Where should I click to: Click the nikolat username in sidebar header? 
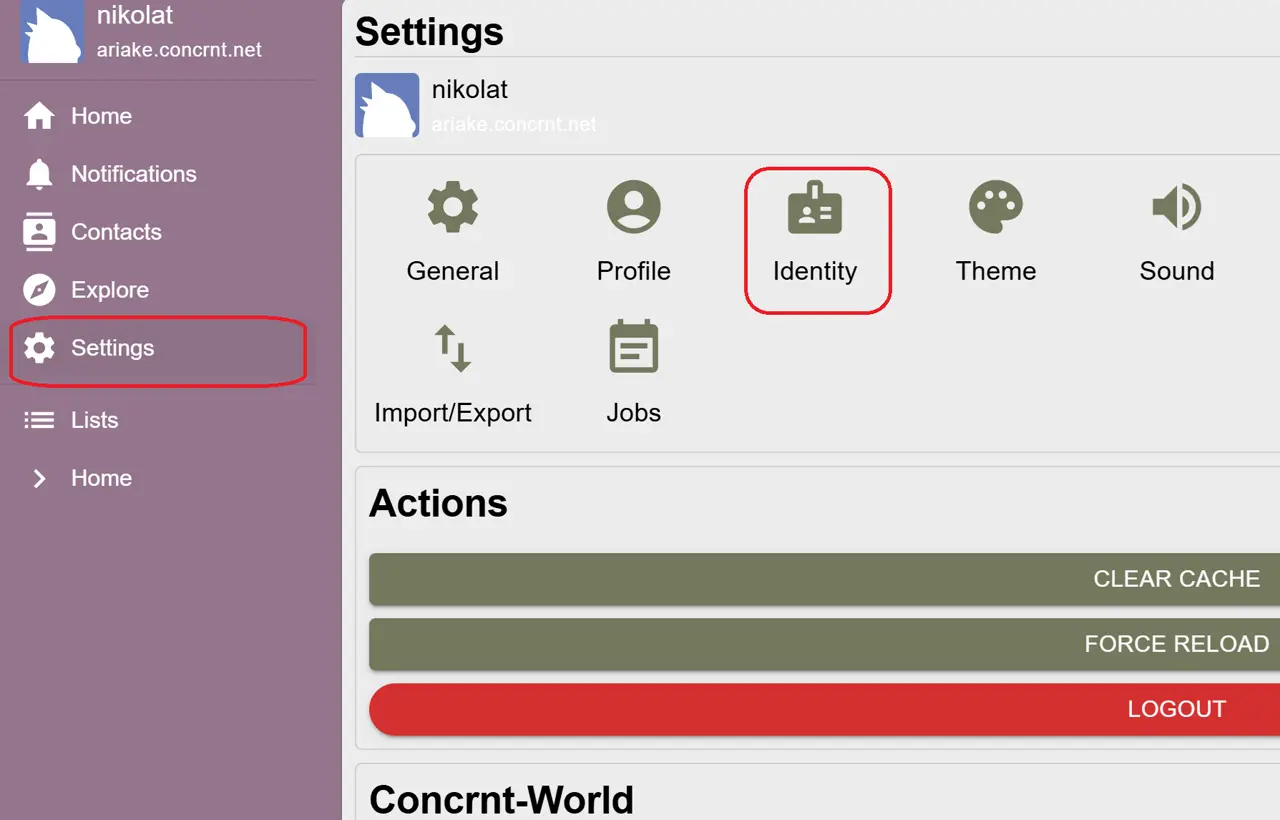point(135,16)
